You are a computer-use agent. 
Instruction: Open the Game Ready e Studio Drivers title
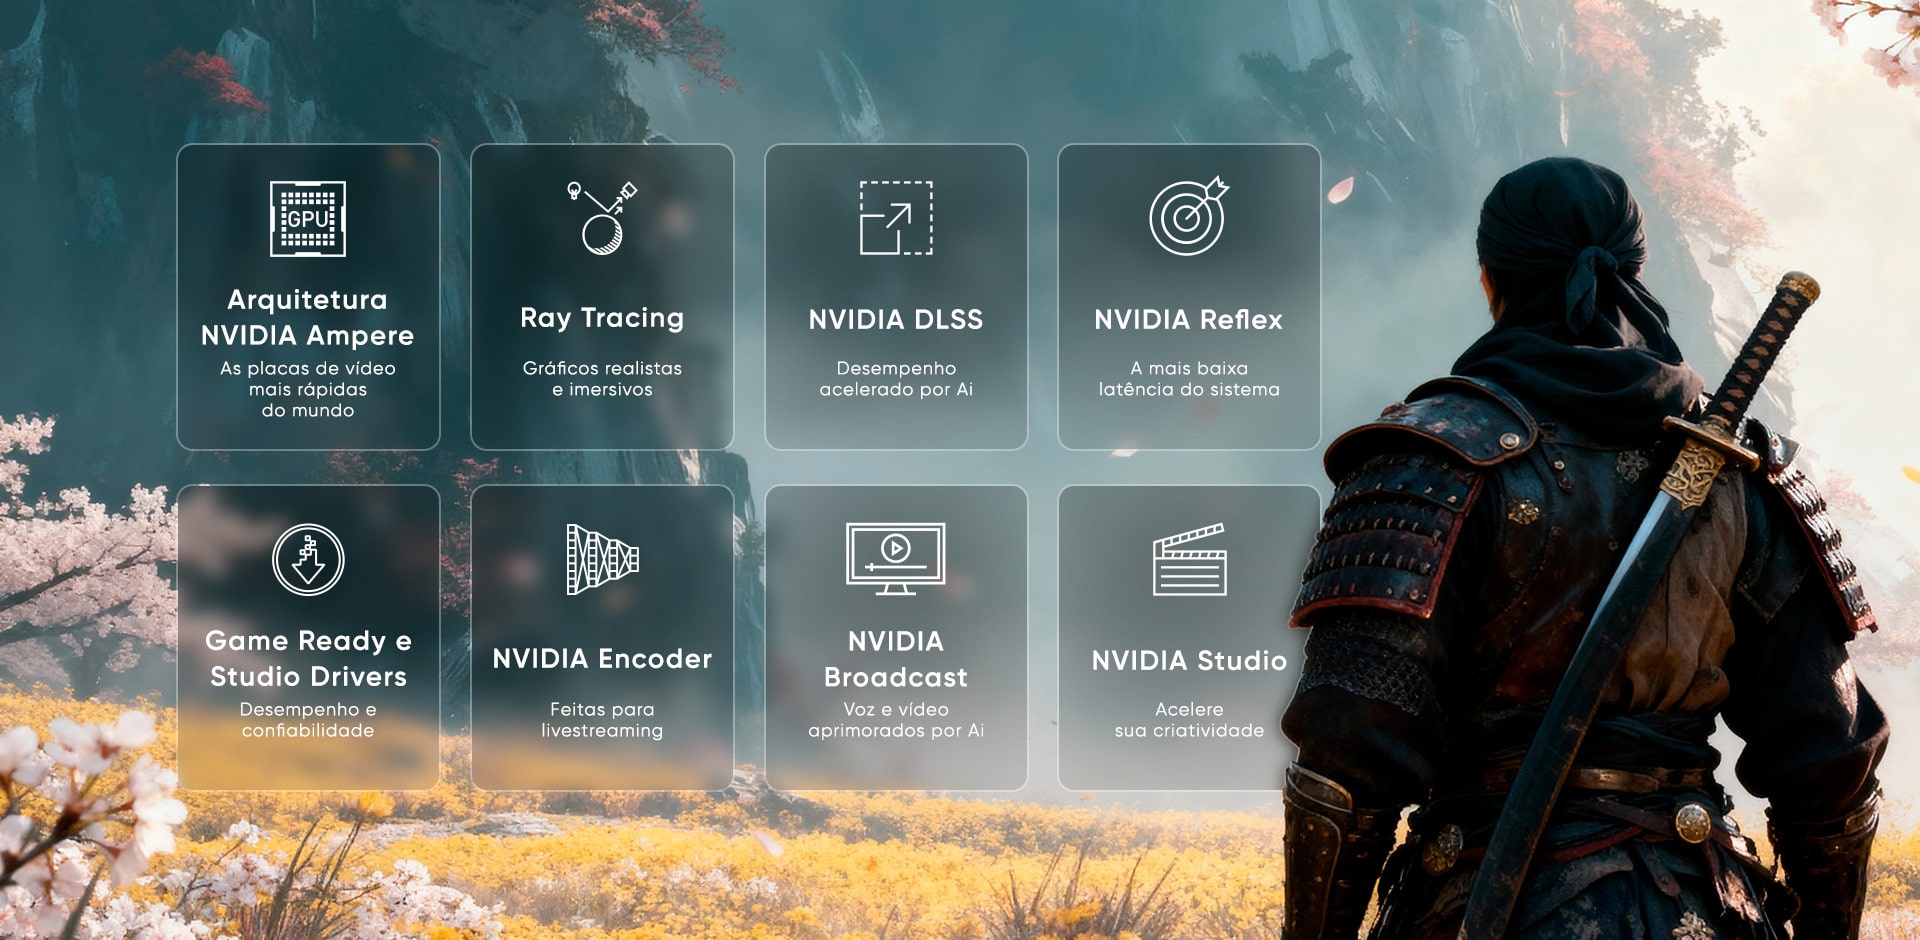click(308, 659)
